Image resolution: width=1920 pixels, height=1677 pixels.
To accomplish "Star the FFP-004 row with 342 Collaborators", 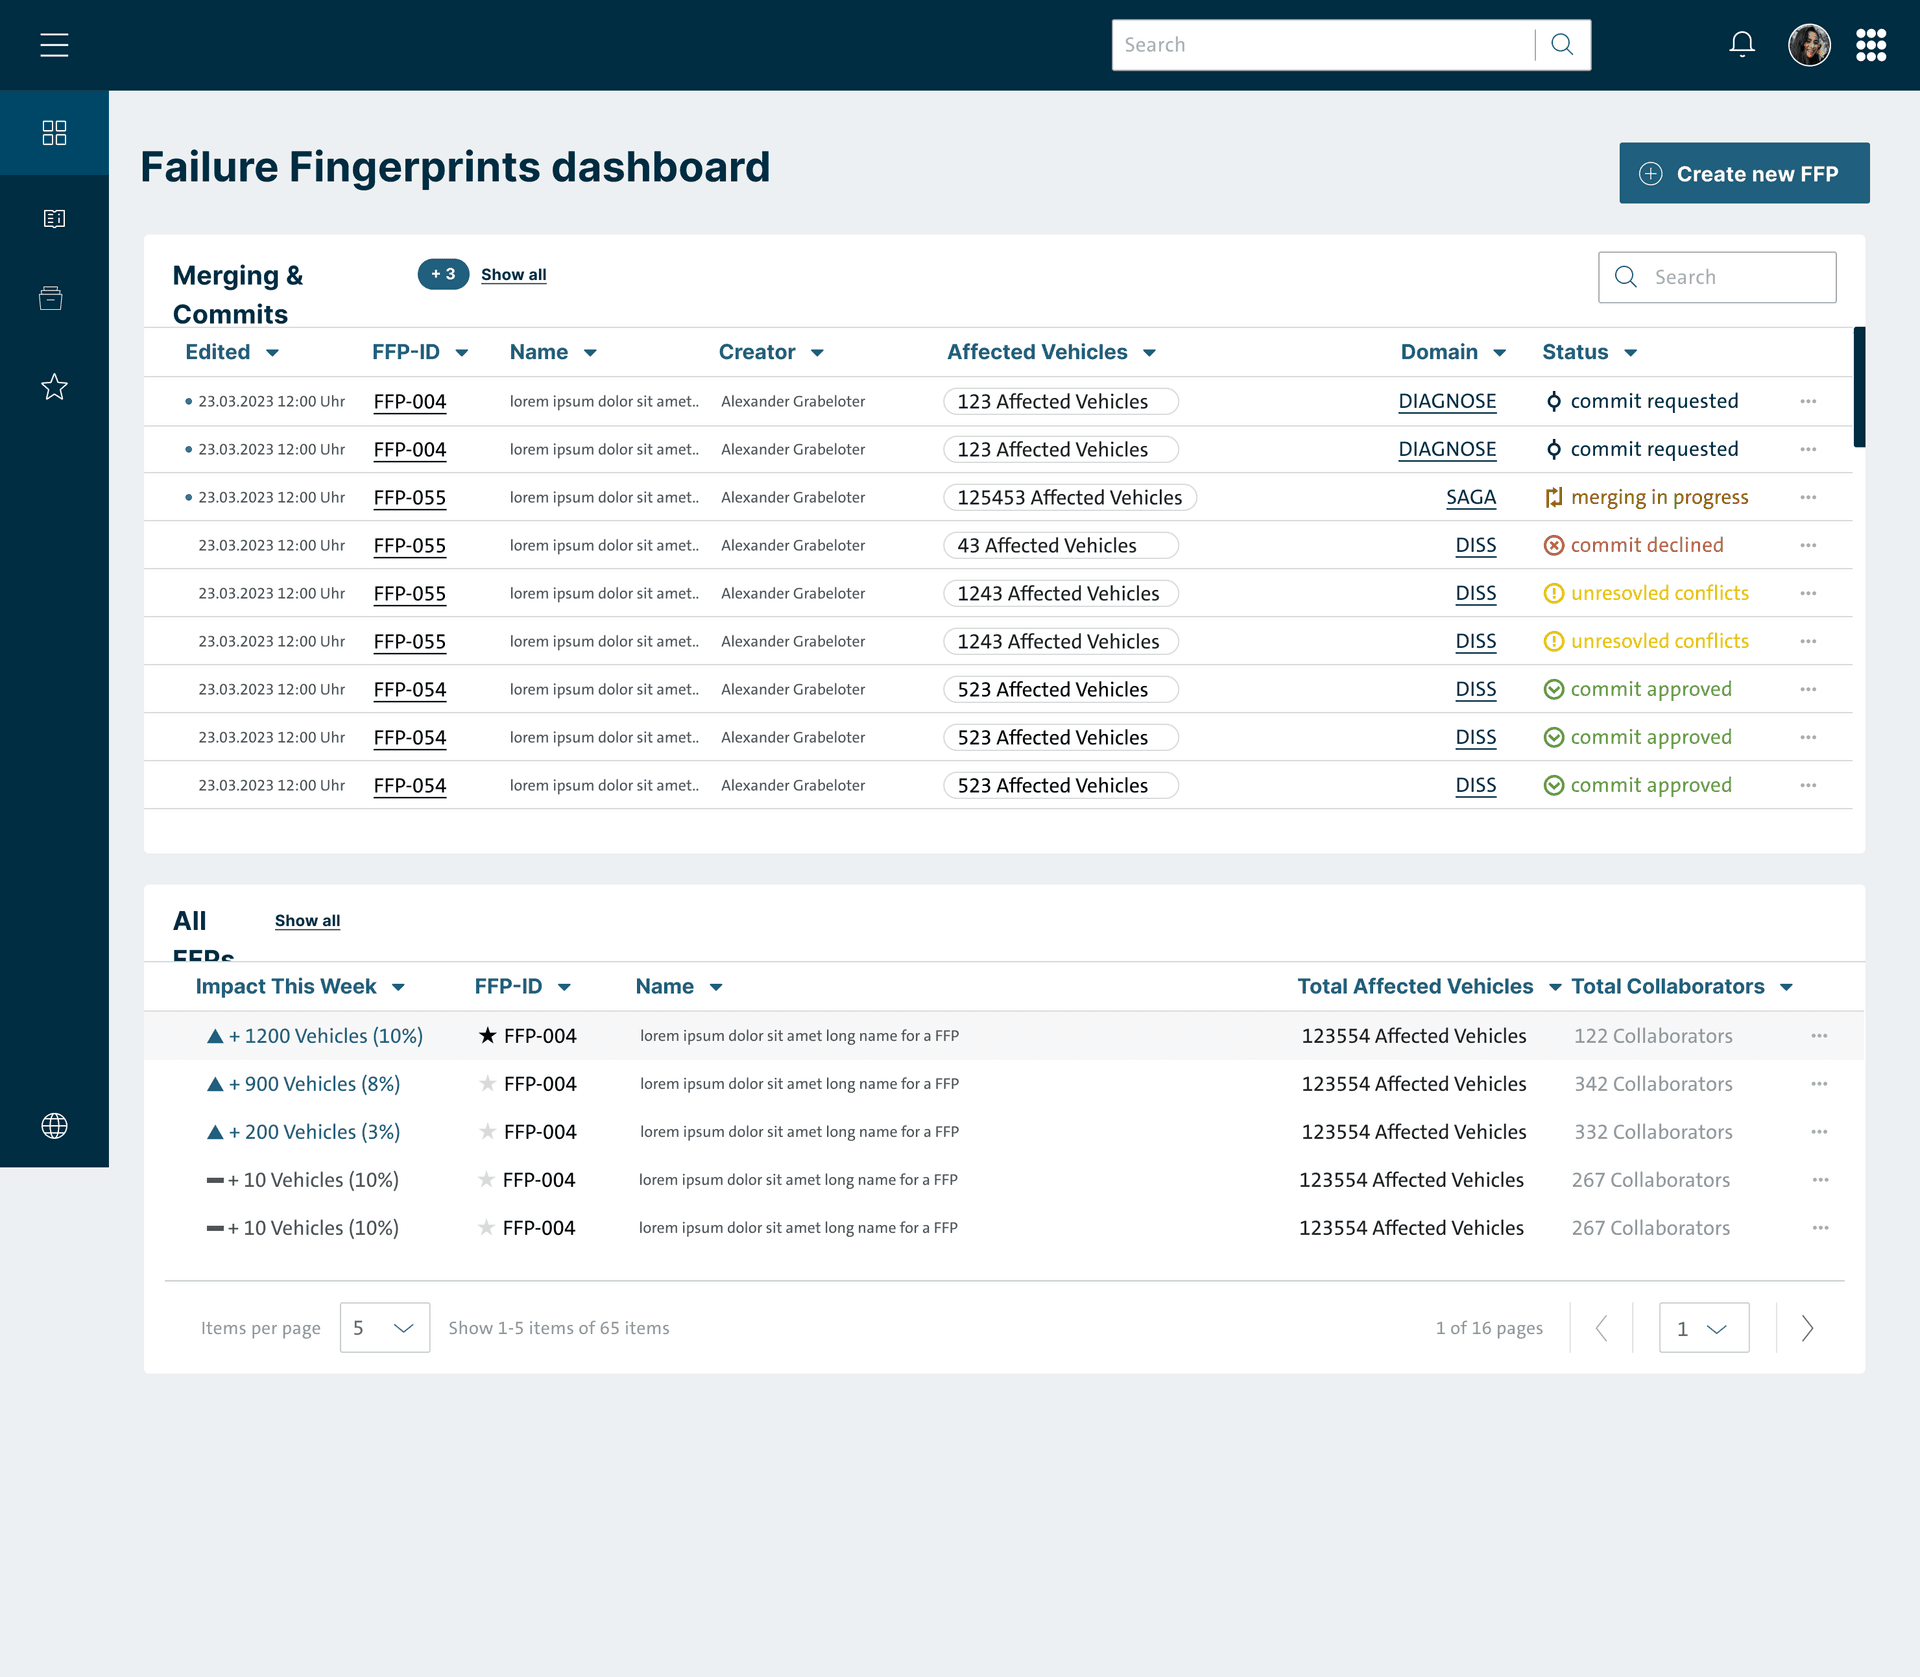I will pyautogui.click(x=487, y=1083).
